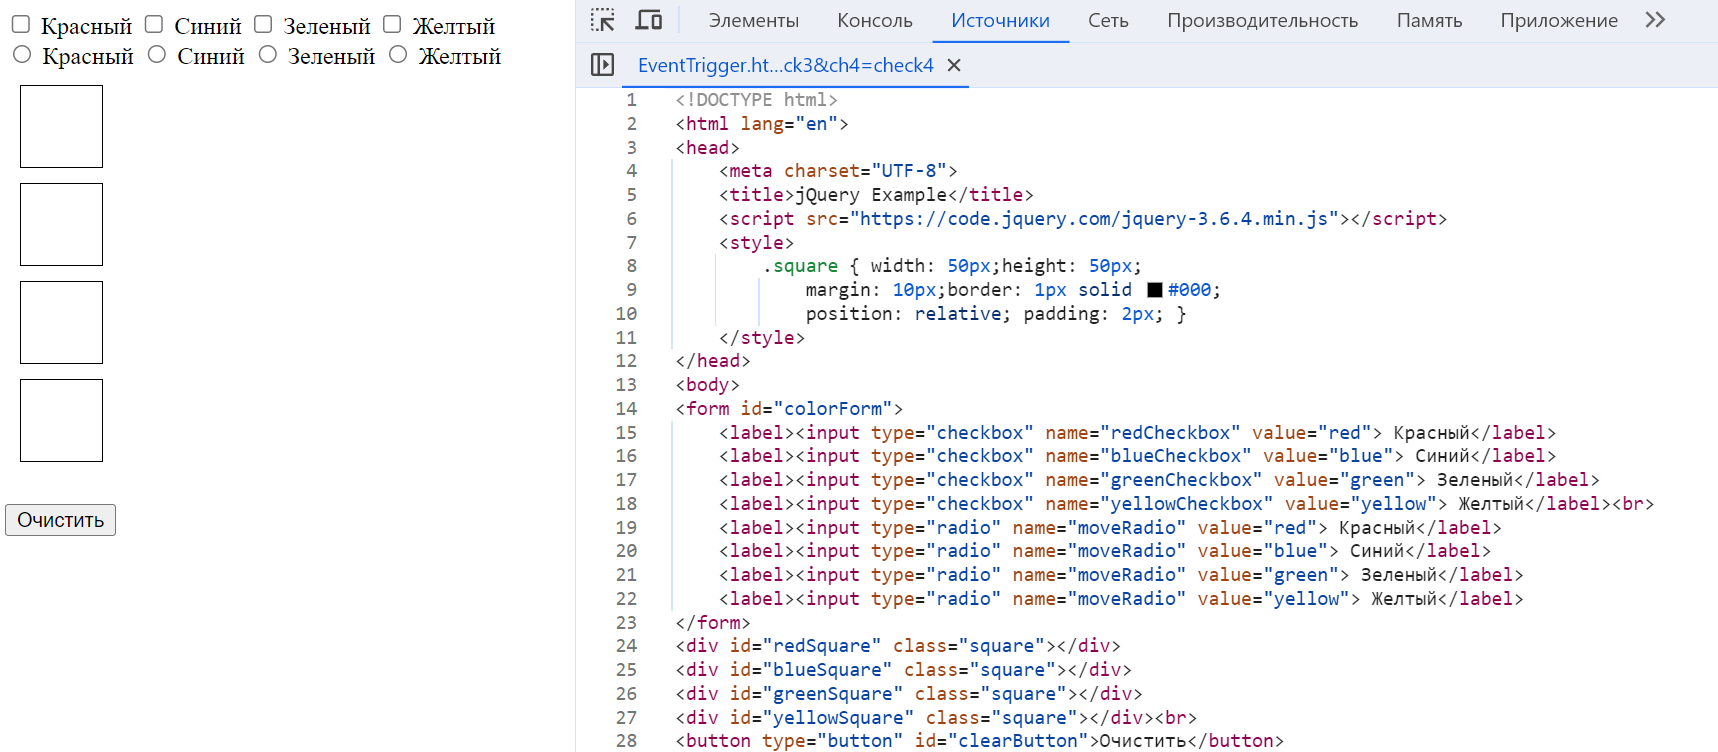Toggle the device toolbar icon

tap(649, 20)
